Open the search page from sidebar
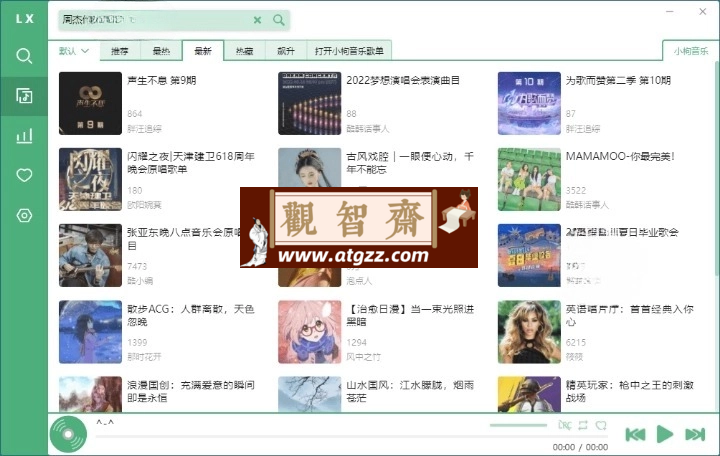Viewport: 720px width, 456px height. (24, 56)
